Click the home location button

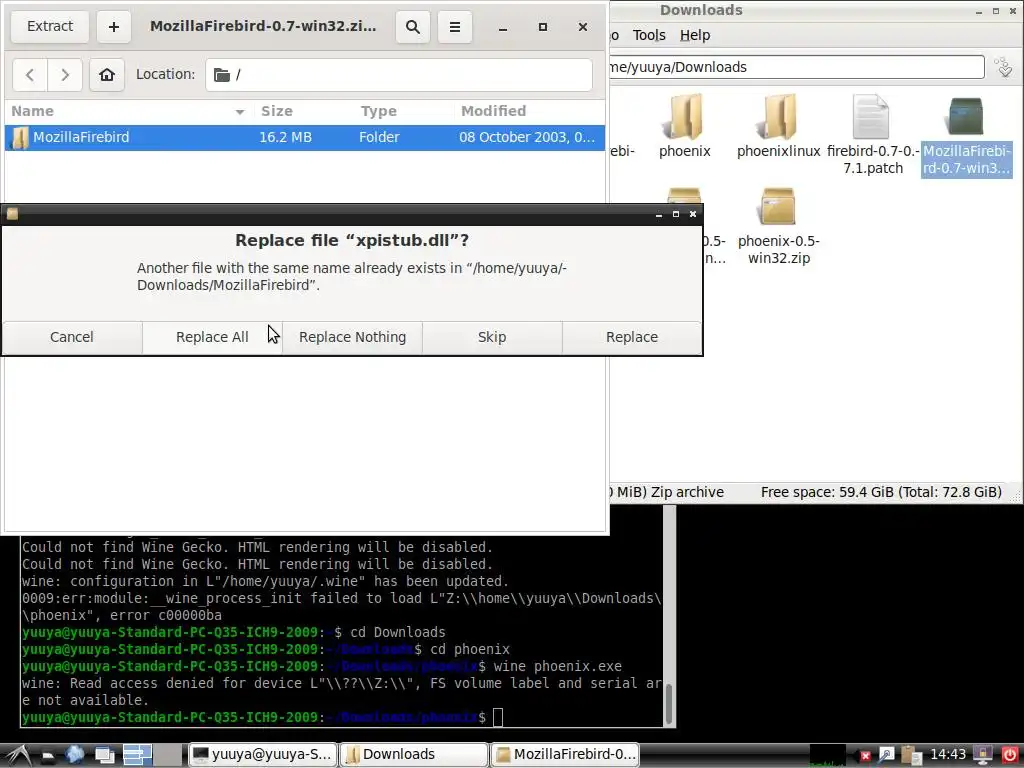[107, 74]
